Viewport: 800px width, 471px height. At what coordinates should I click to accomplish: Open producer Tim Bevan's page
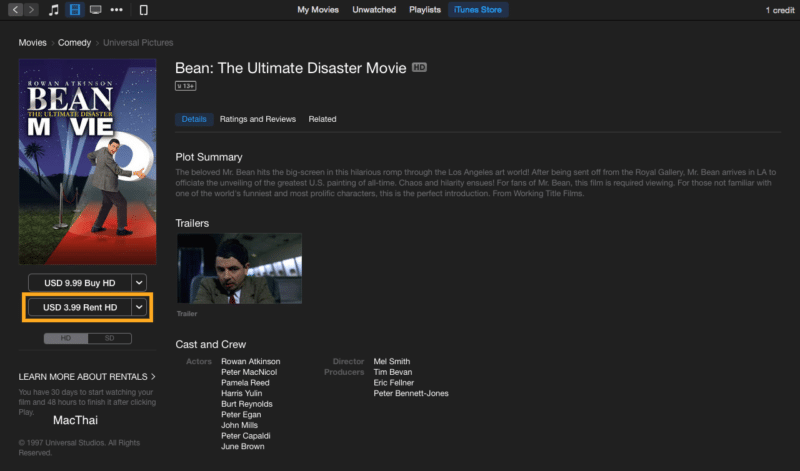[x=393, y=372]
